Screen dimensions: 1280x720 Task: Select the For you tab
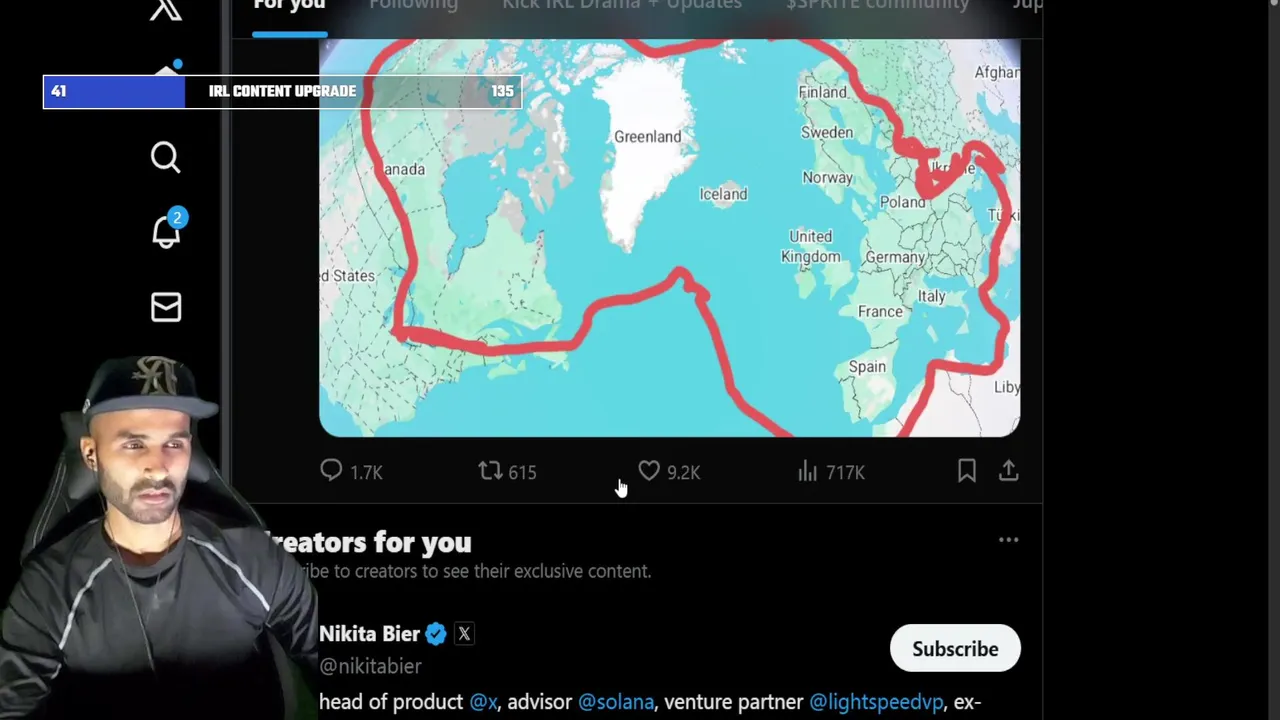pyautogui.click(x=289, y=5)
